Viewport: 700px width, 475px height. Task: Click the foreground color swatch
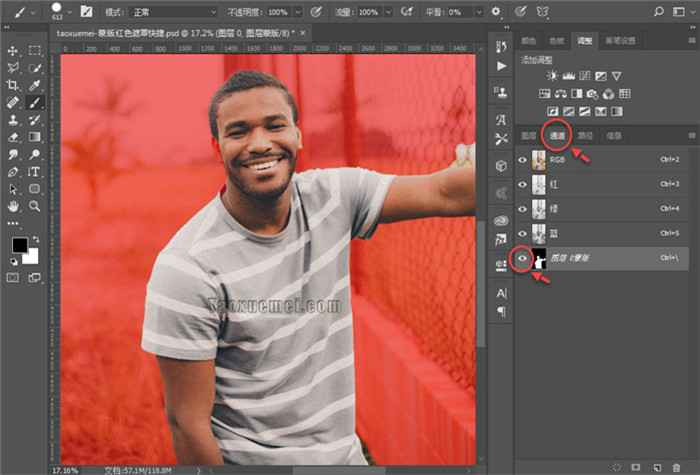(20, 245)
